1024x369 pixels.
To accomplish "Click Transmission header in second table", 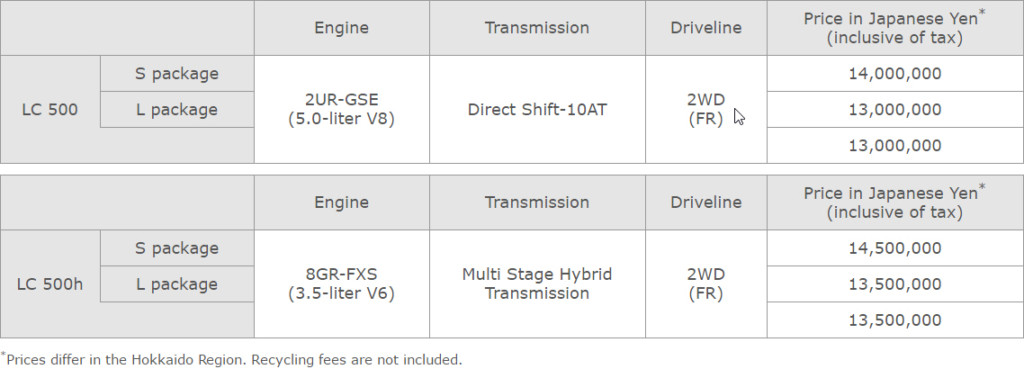I will (x=537, y=202).
